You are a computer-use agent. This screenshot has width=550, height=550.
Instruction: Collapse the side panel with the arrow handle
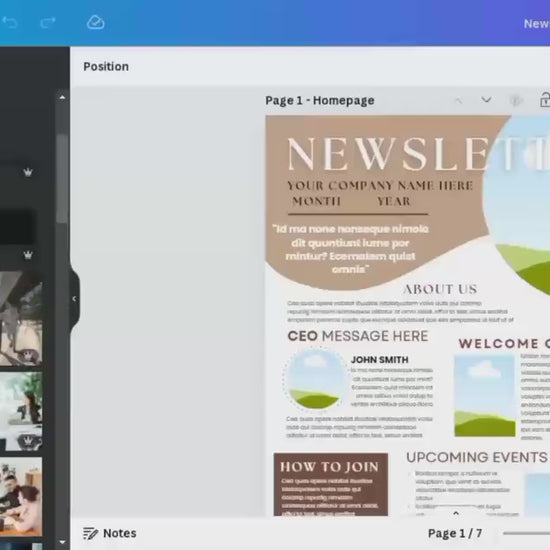[x=74, y=299]
